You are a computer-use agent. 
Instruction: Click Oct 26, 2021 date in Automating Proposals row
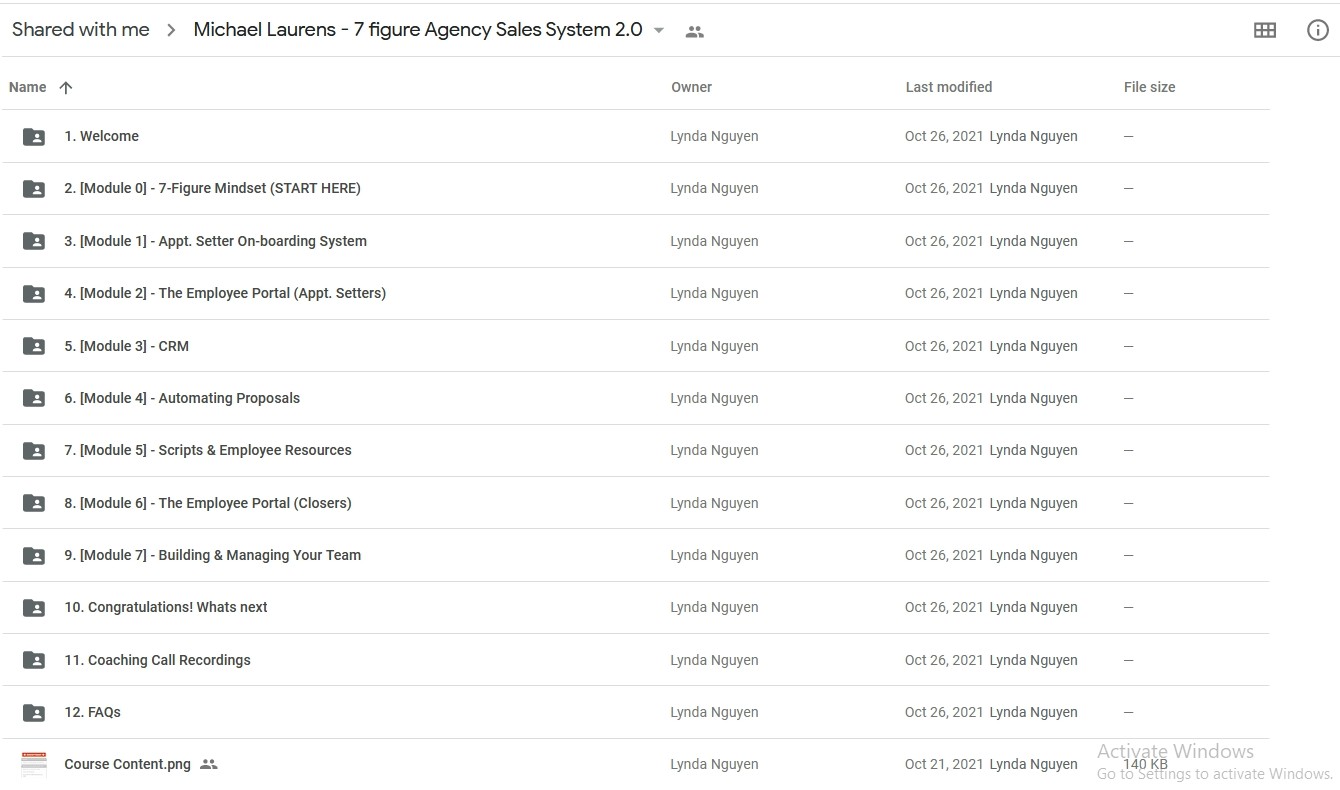click(944, 398)
